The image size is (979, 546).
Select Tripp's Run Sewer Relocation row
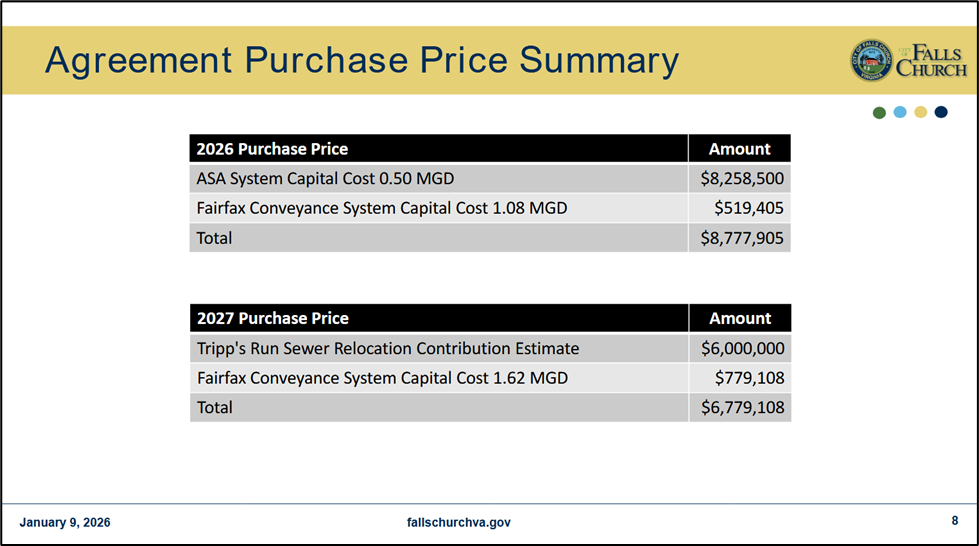pos(388,348)
